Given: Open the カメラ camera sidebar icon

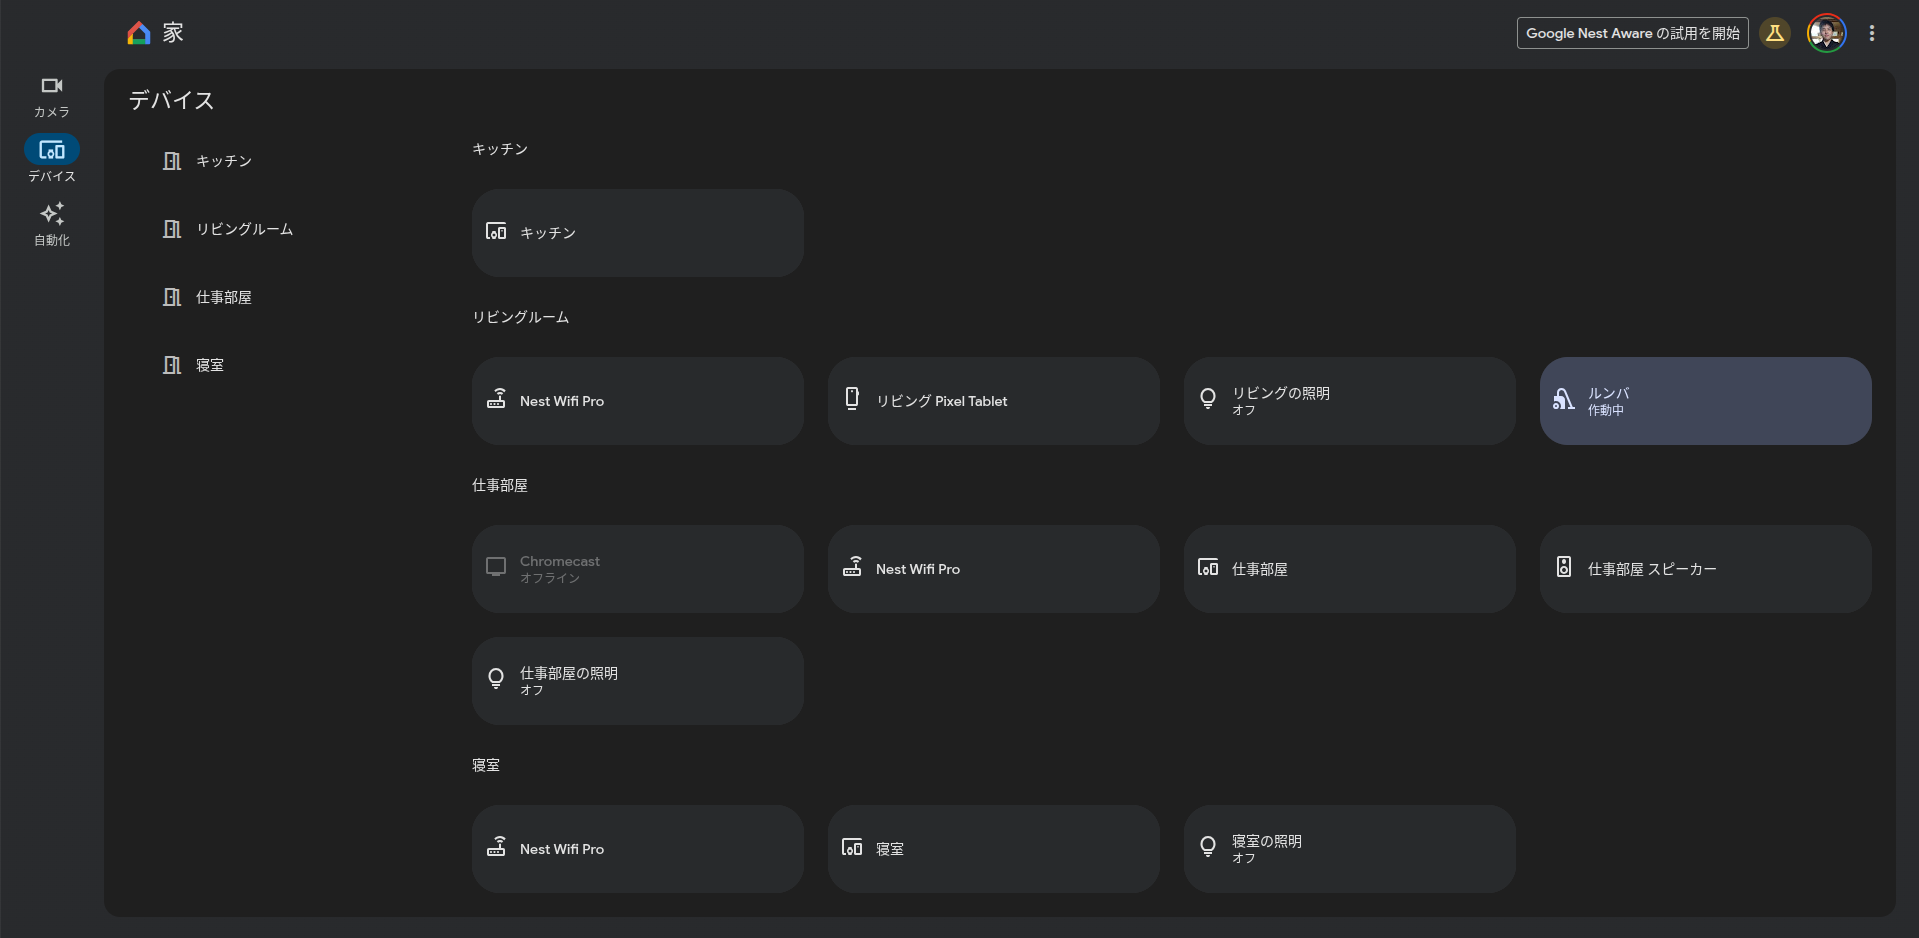Looking at the screenshot, I should click(52, 86).
